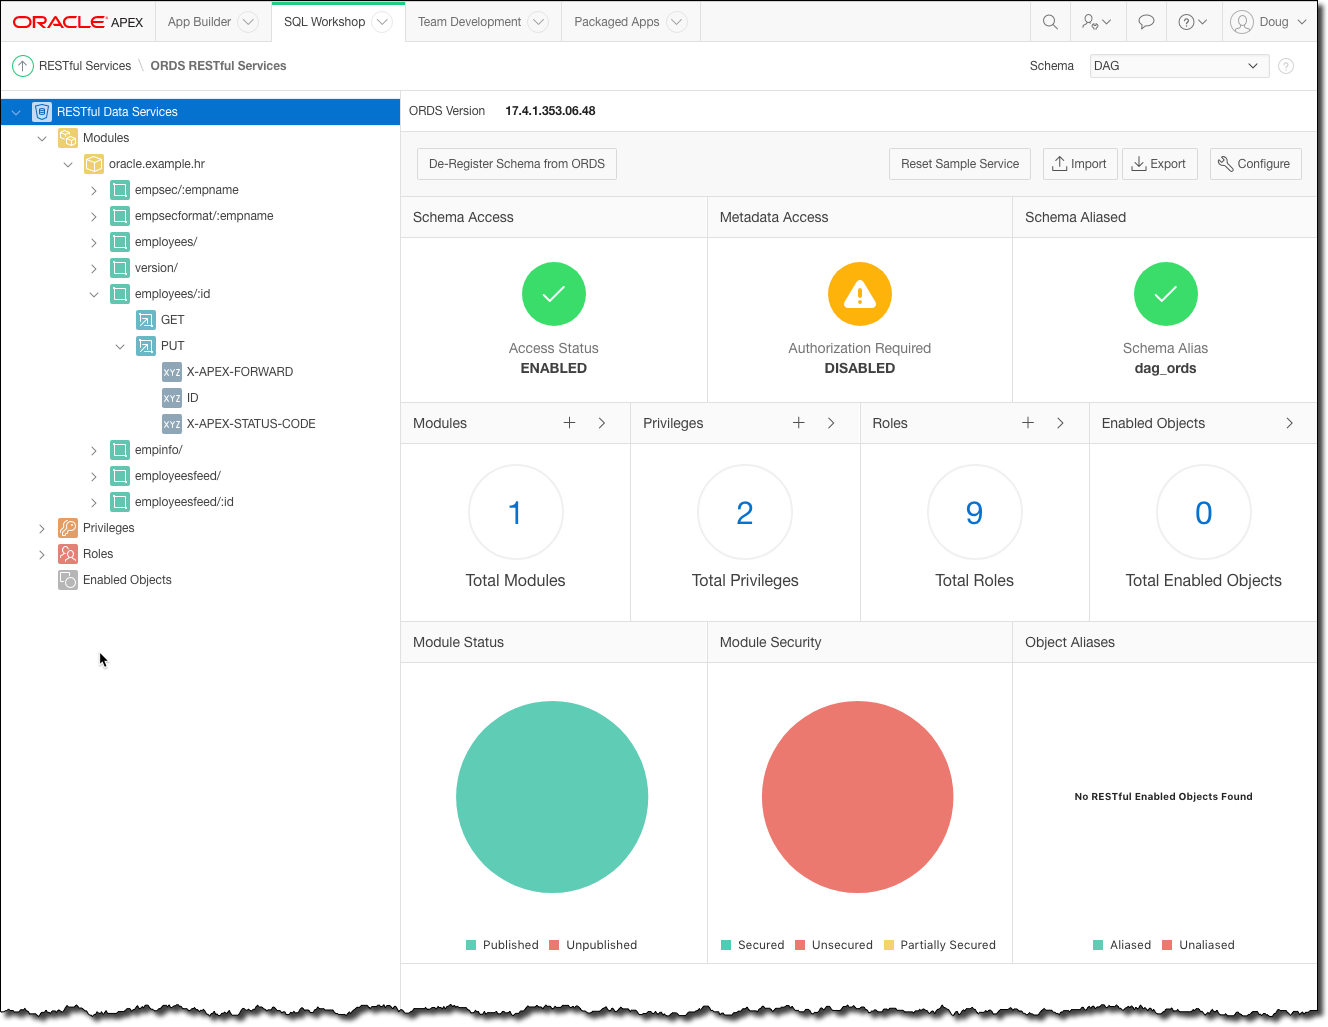Click the Reset Sample Service button
The height and width of the screenshot is (1027, 1328).
point(960,164)
